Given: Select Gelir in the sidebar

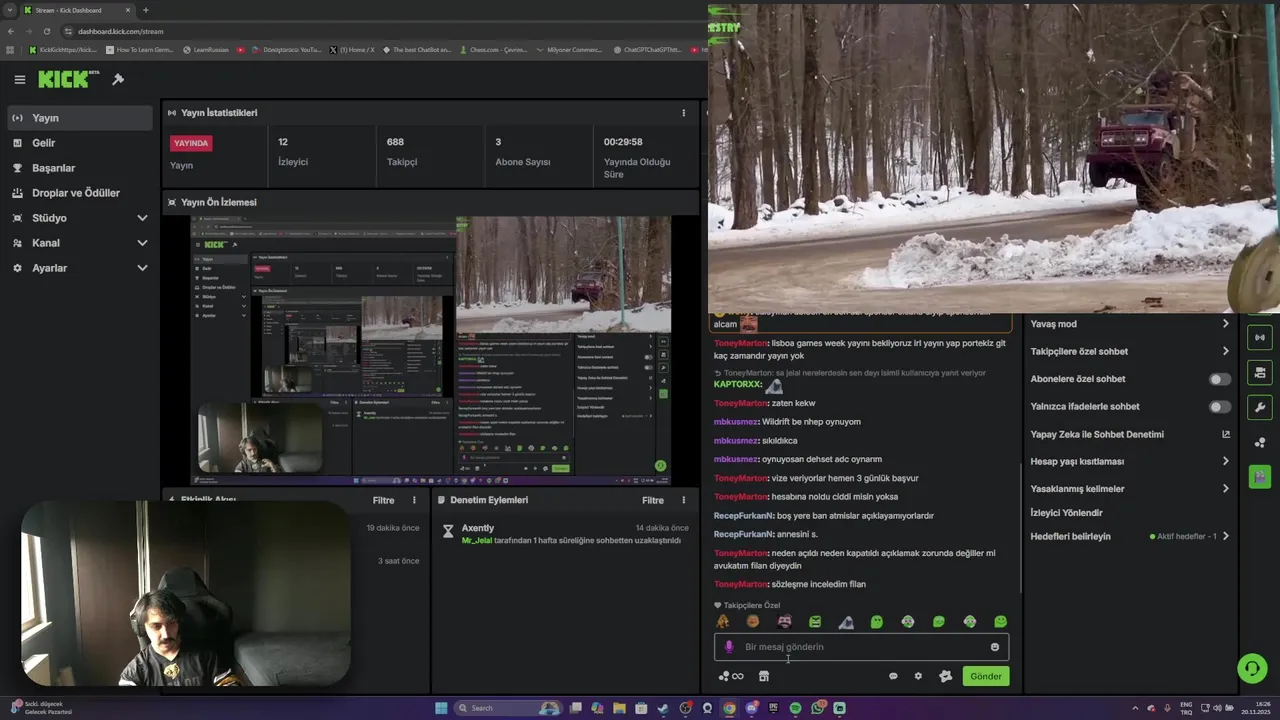Looking at the screenshot, I should pos(78,143).
